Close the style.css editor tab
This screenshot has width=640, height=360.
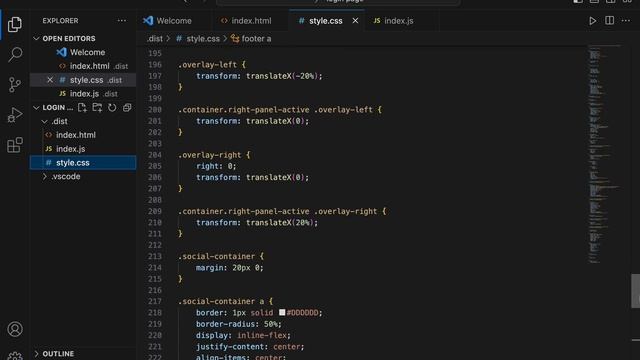[355, 20]
